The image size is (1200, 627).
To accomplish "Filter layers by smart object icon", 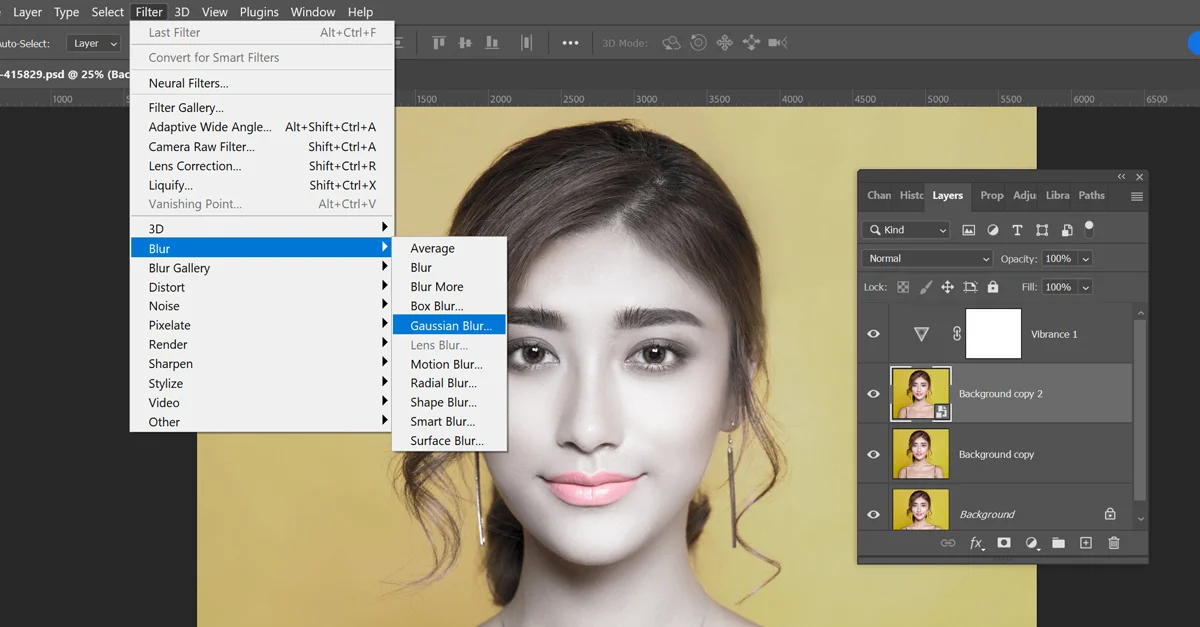I will click(x=1067, y=230).
